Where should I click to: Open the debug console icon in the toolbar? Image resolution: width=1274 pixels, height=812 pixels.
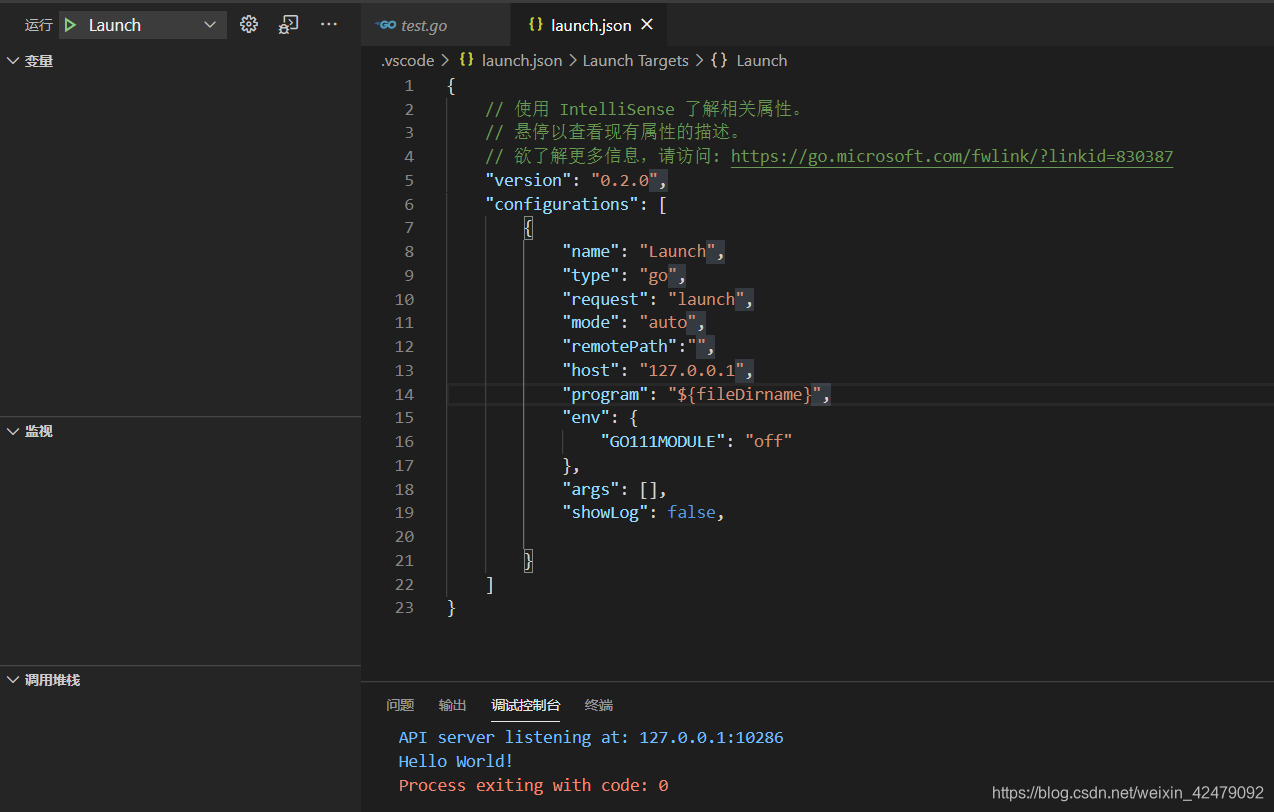[288, 25]
